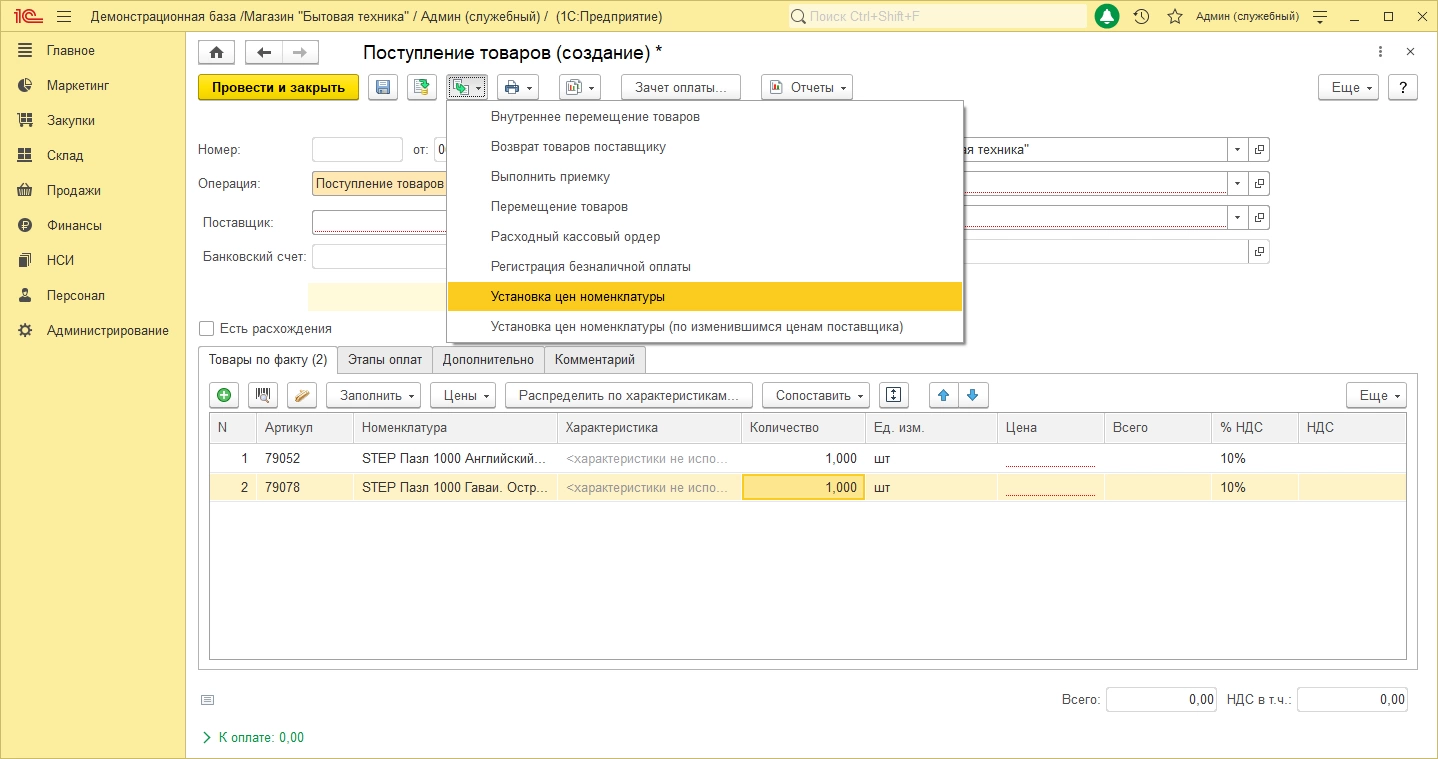Select 'Установка цен номенклатуры' menu item
1438x759 pixels.
pos(578,297)
